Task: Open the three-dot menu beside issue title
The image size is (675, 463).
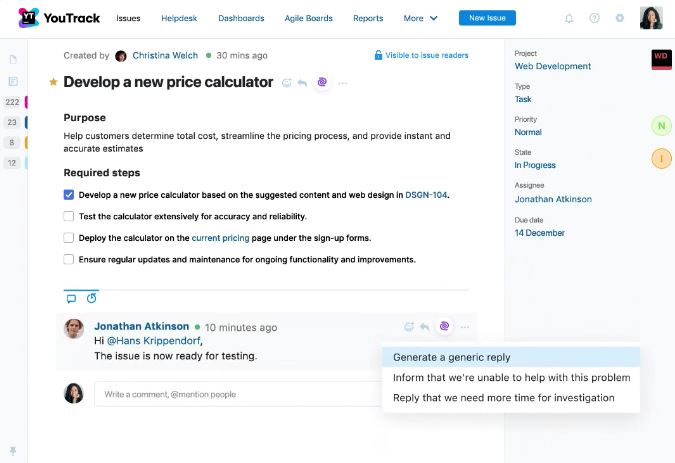Action: tap(343, 83)
